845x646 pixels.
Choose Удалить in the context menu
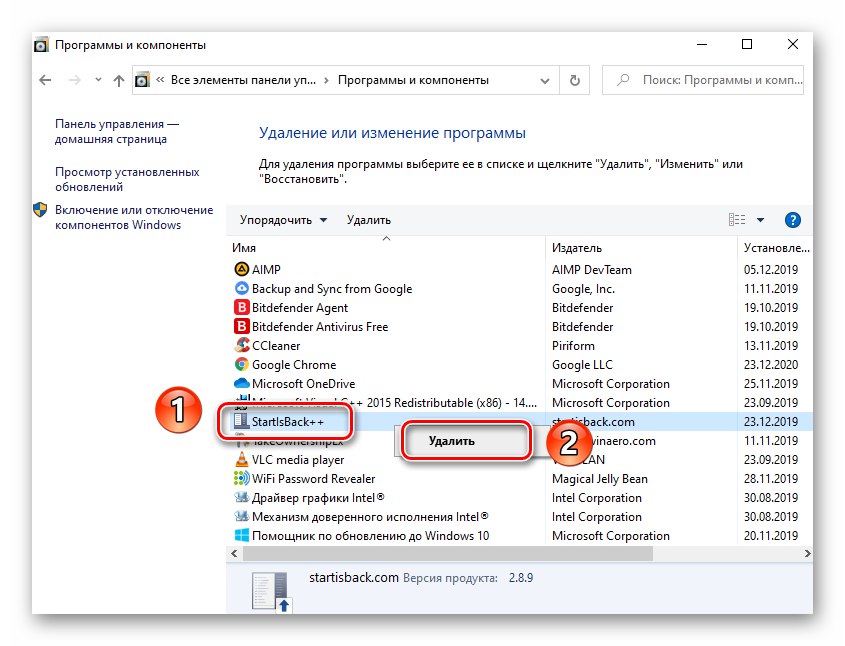pyautogui.click(x=452, y=441)
